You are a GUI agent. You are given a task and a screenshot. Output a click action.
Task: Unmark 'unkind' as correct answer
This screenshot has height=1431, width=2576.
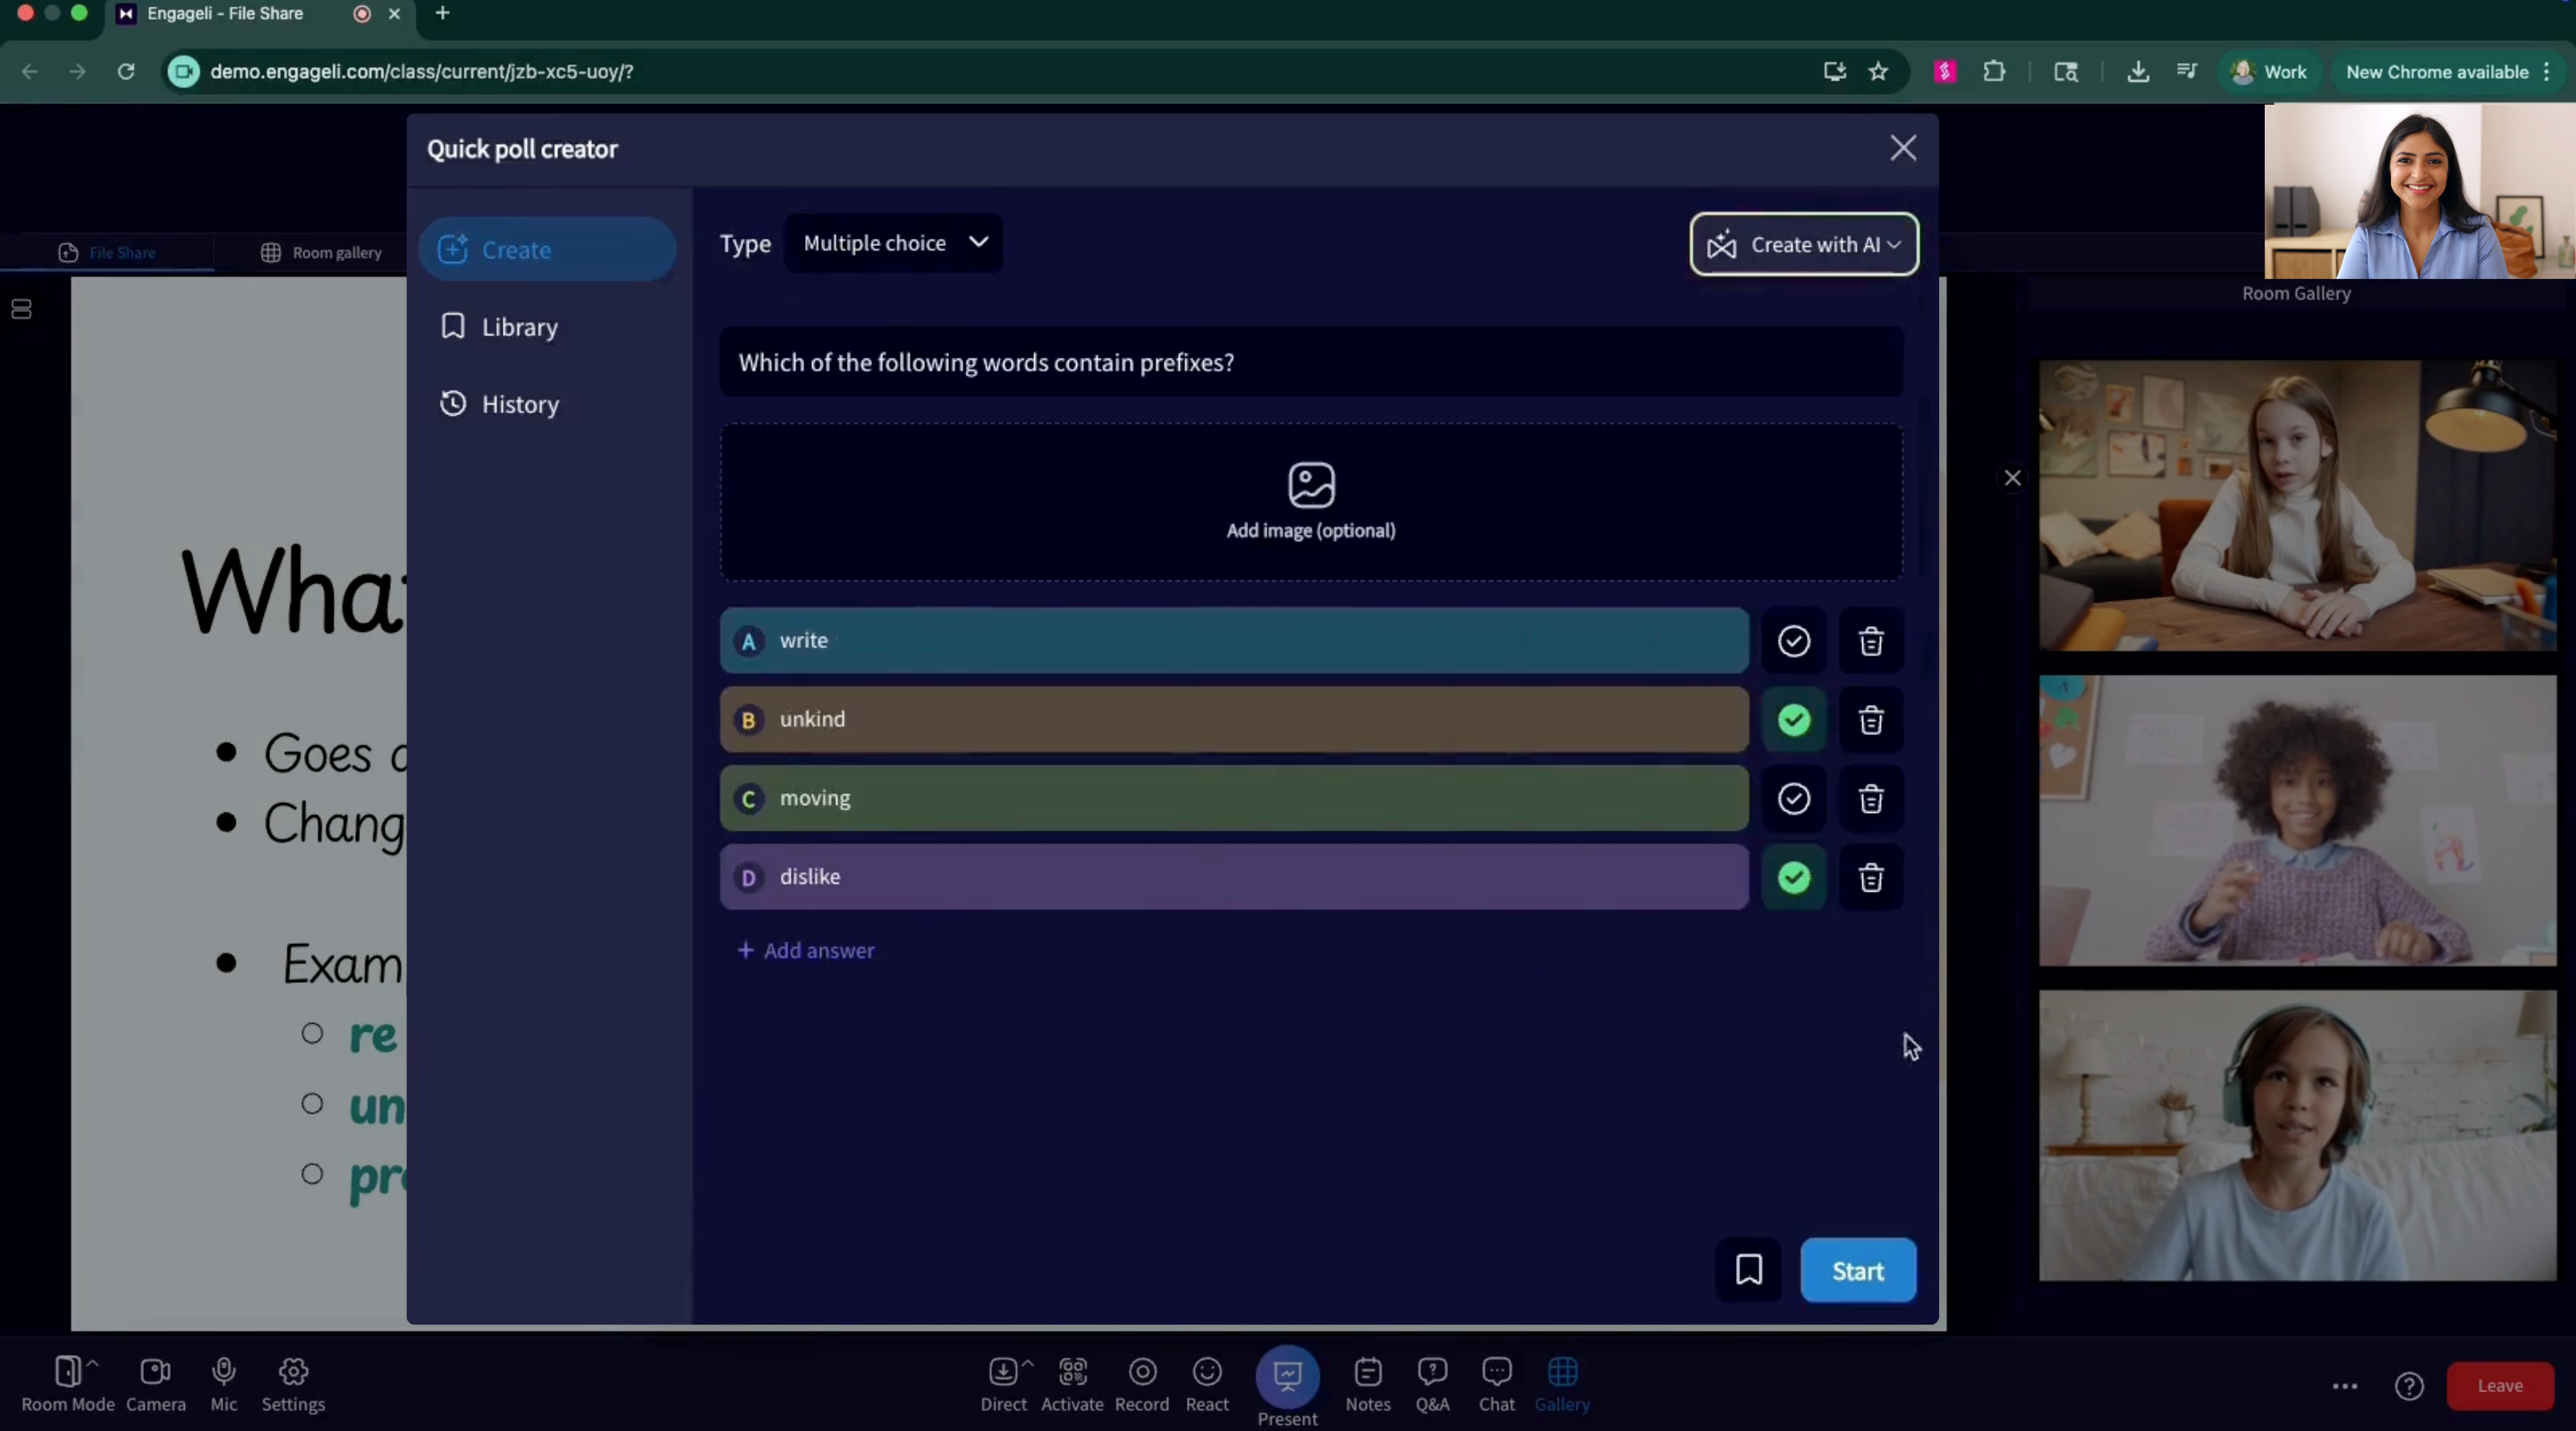tap(1793, 720)
